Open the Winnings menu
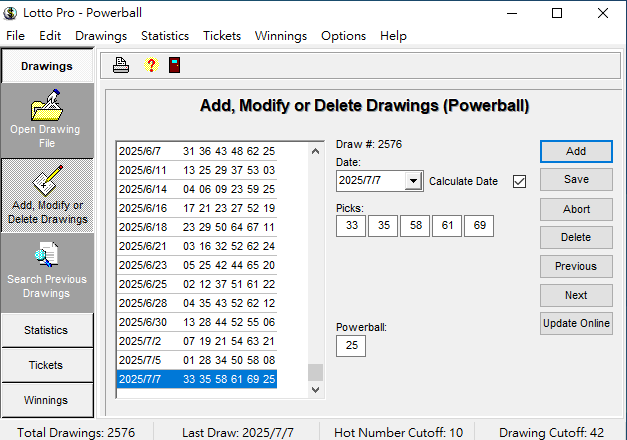Screen dimensions: 627x440 281,36
